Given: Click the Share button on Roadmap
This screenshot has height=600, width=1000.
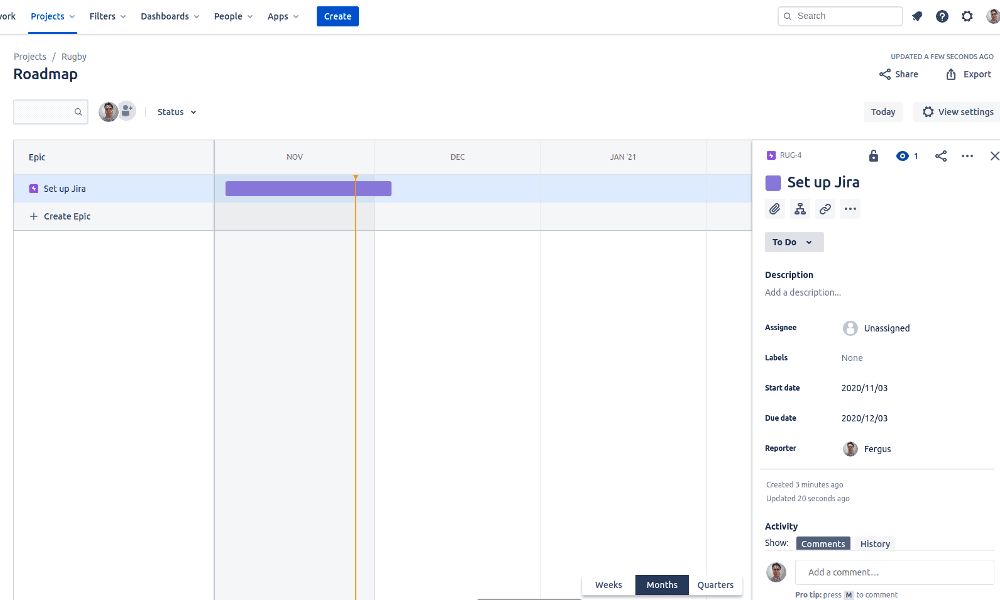Looking at the screenshot, I should pos(899,75).
